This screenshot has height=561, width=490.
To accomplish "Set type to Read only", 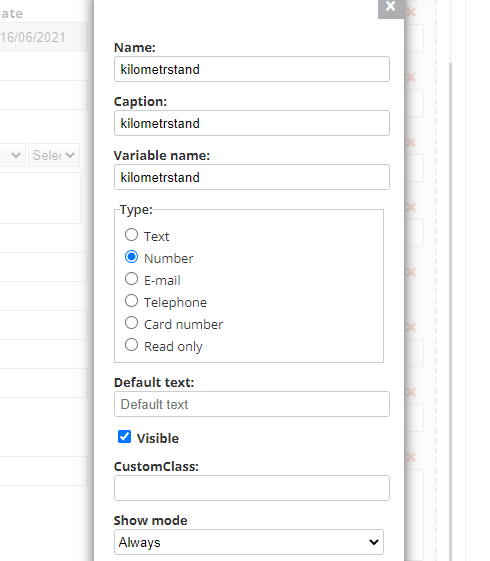I will pyautogui.click(x=131, y=345).
